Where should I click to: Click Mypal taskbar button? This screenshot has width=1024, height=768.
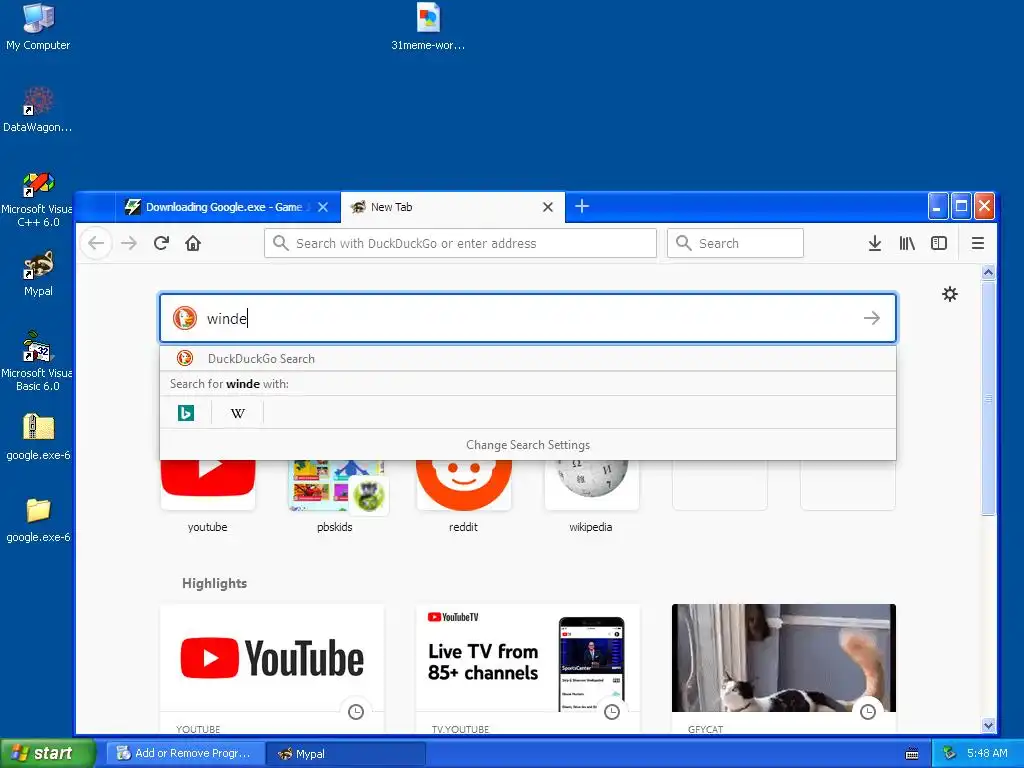(x=346, y=754)
